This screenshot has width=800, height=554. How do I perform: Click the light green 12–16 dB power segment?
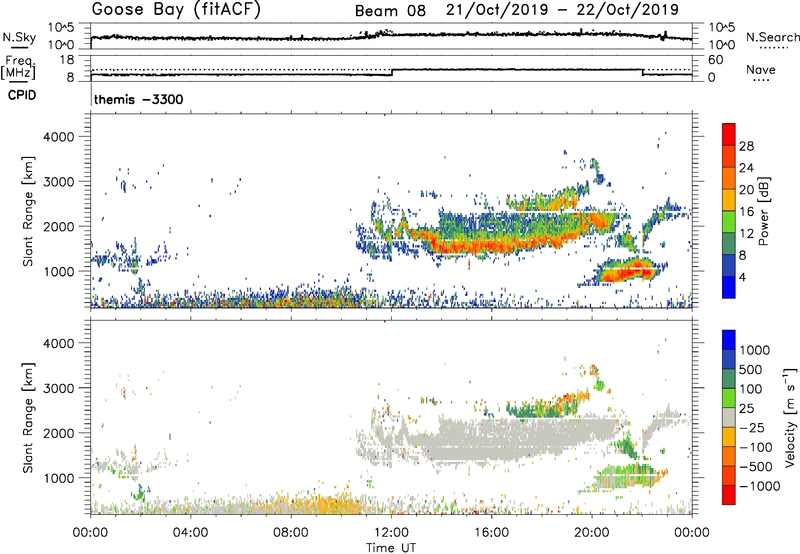pos(729,222)
